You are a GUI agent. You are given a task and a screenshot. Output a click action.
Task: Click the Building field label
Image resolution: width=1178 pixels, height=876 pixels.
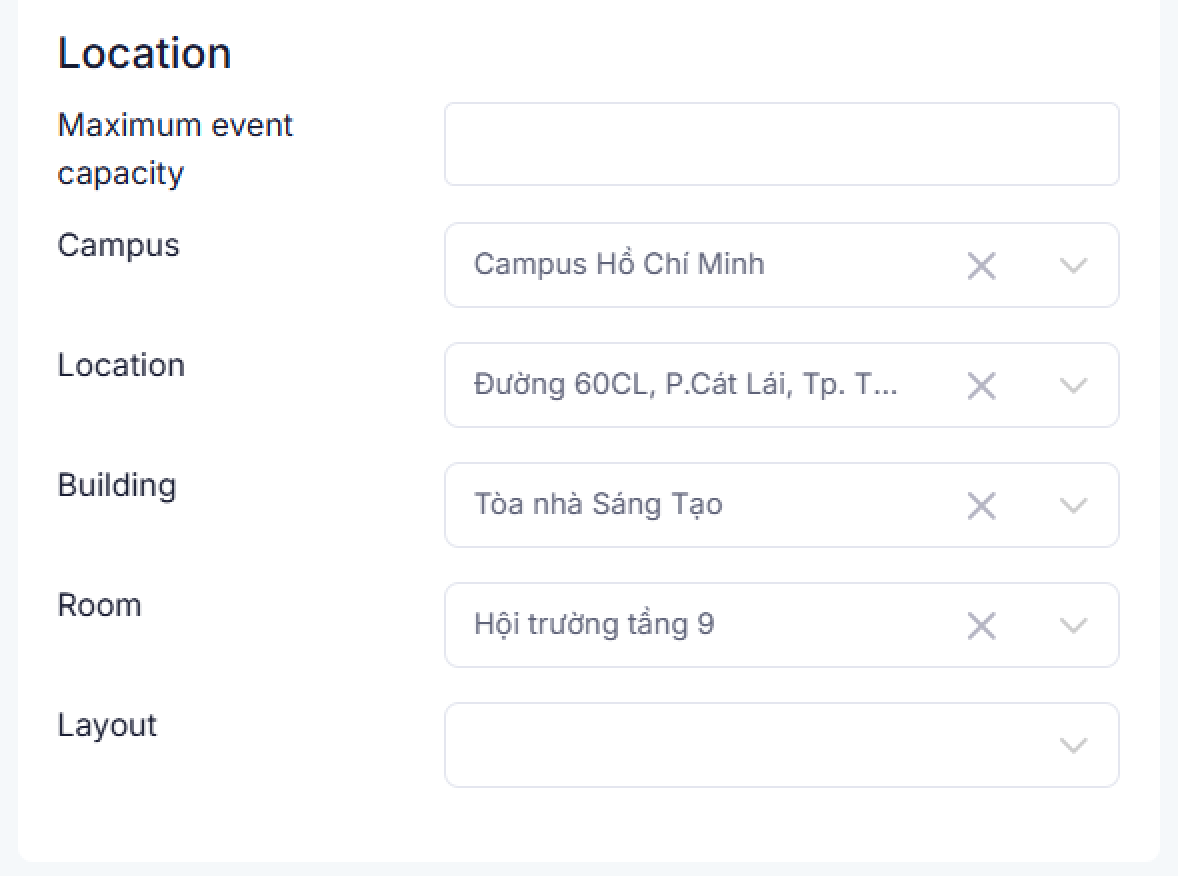[117, 485]
